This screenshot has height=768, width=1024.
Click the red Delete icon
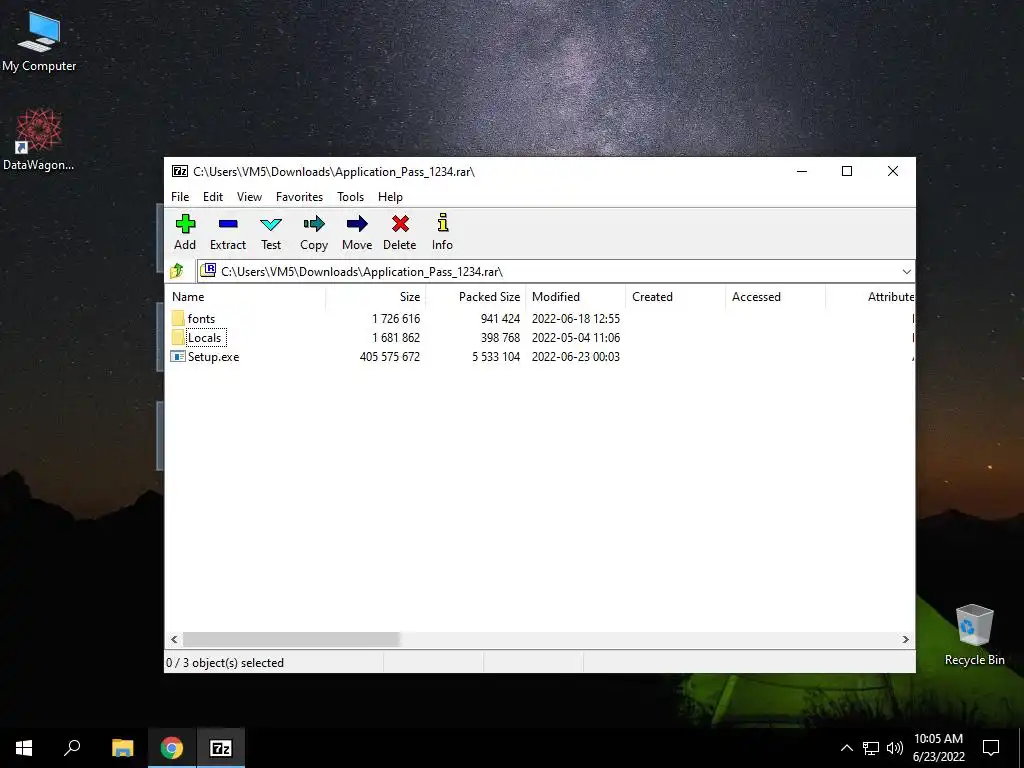(400, 224)
